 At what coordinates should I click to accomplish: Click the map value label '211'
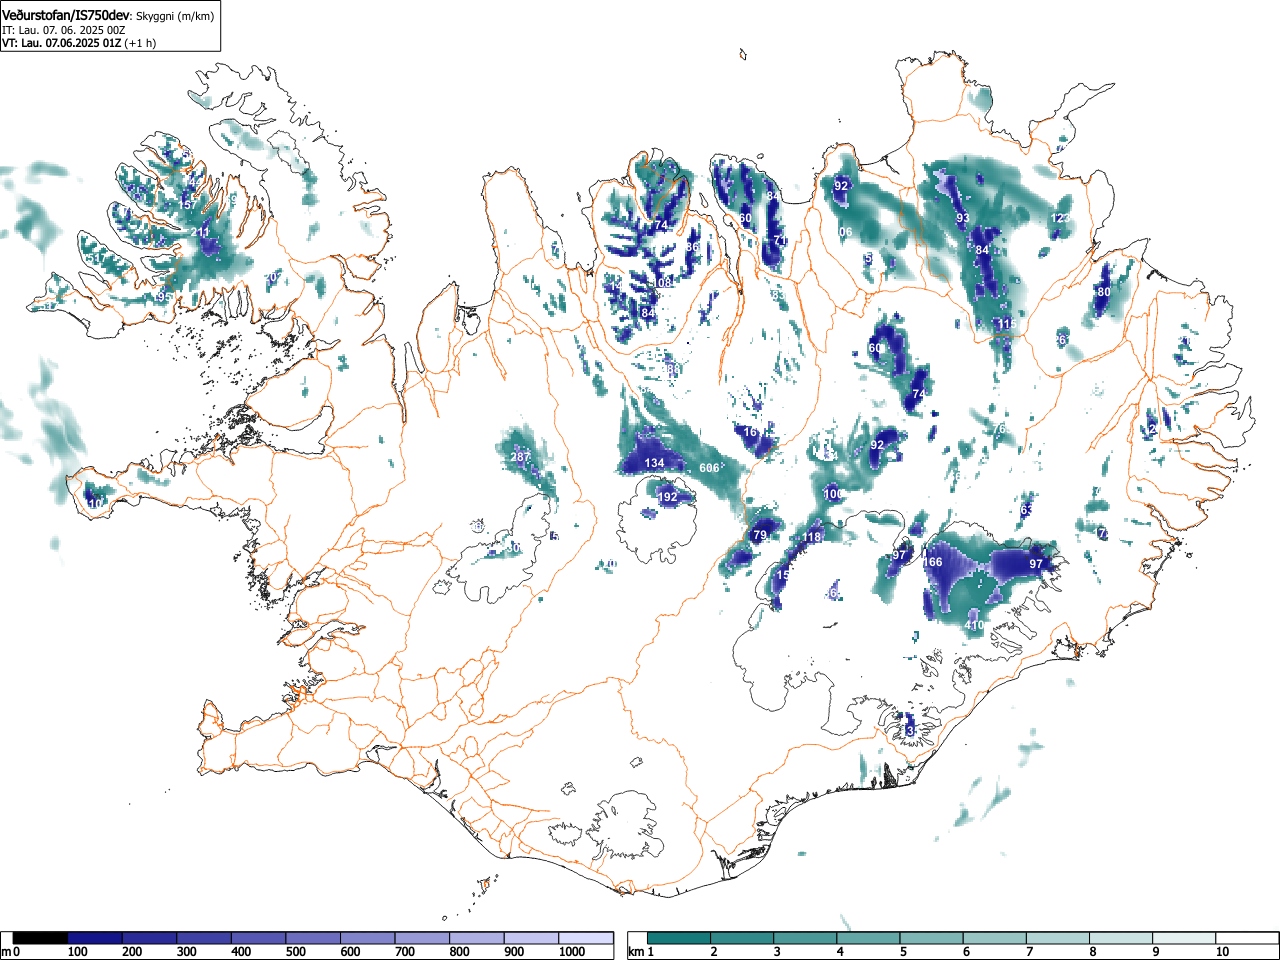[201, 232]
